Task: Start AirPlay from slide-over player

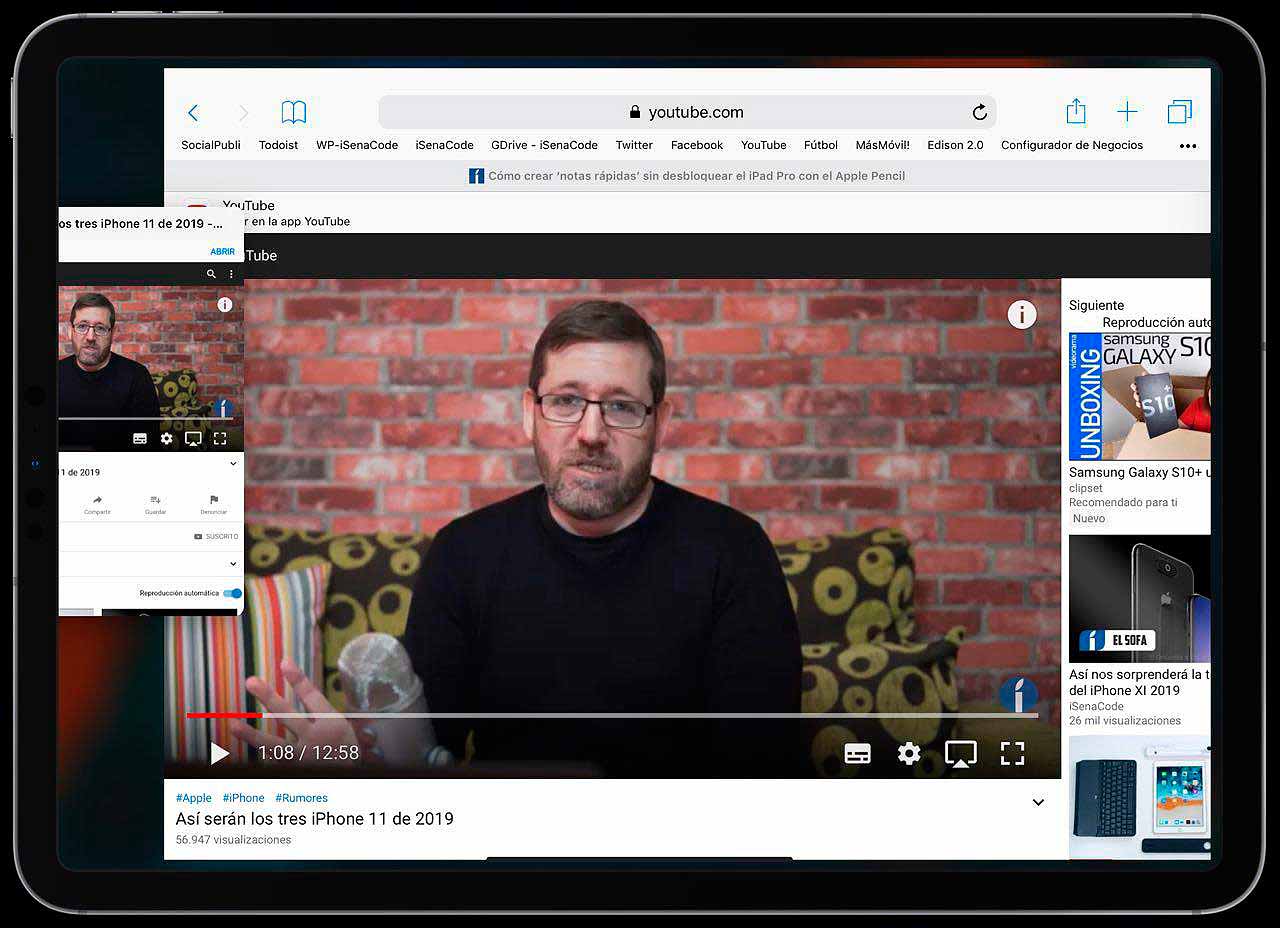Action: [x=193, y=439]
